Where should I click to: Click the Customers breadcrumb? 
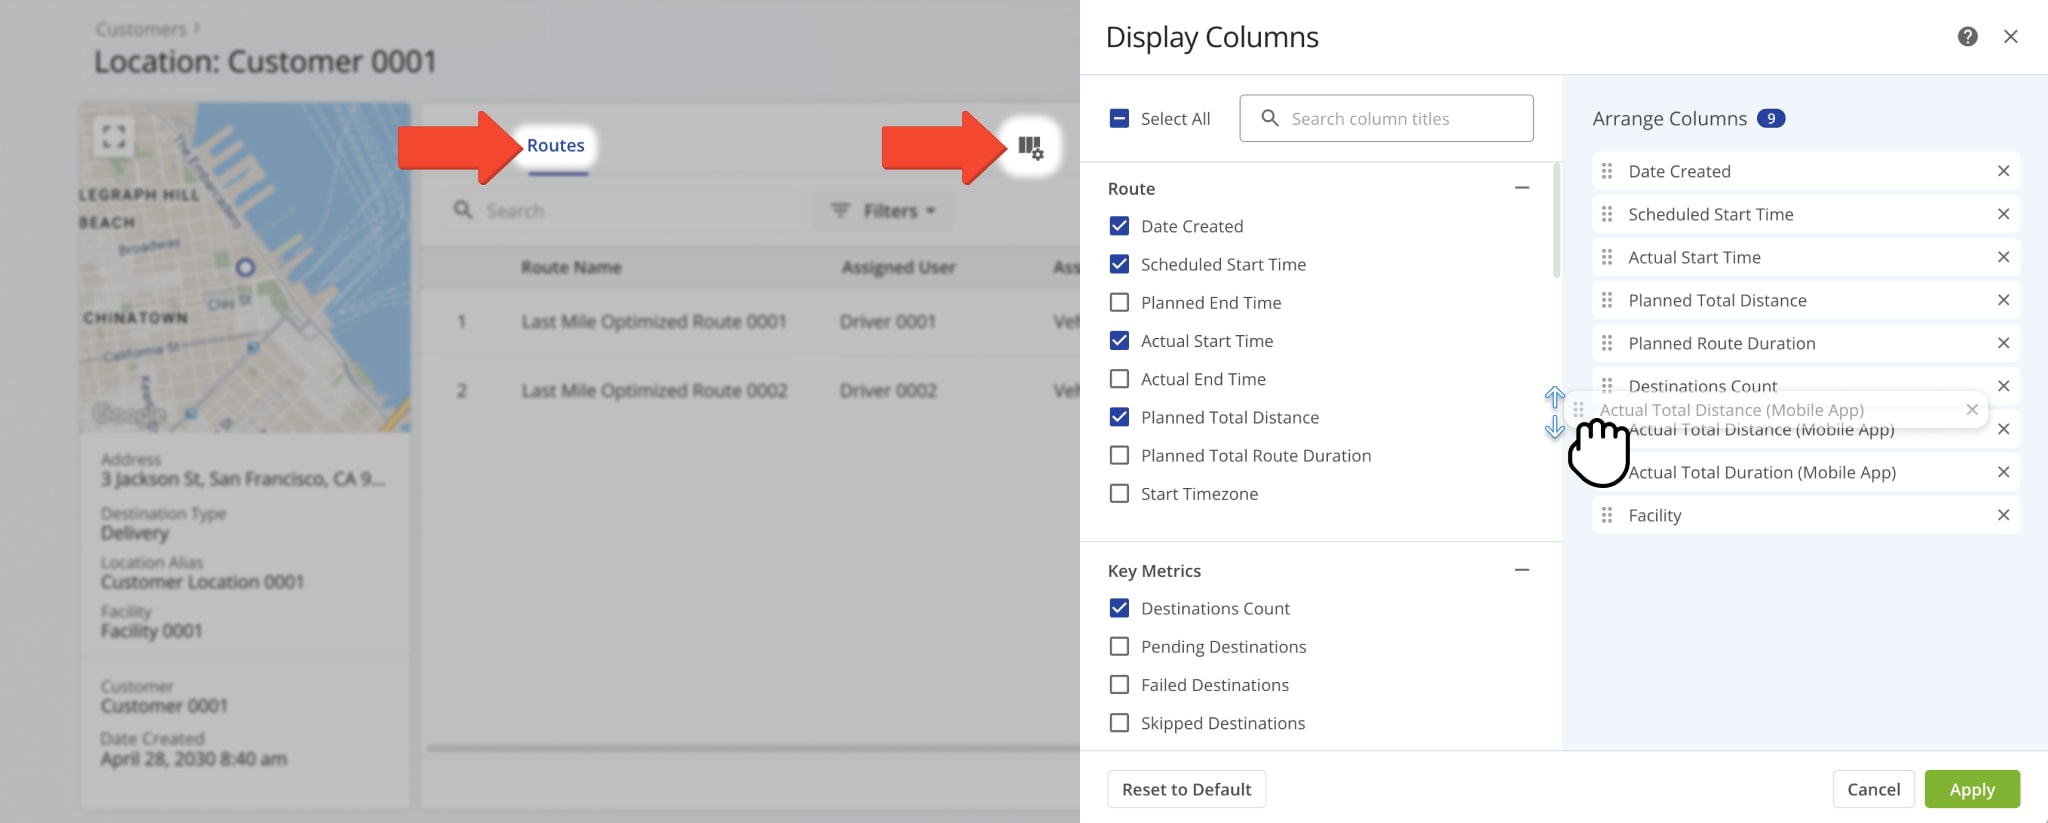[141, 29]
